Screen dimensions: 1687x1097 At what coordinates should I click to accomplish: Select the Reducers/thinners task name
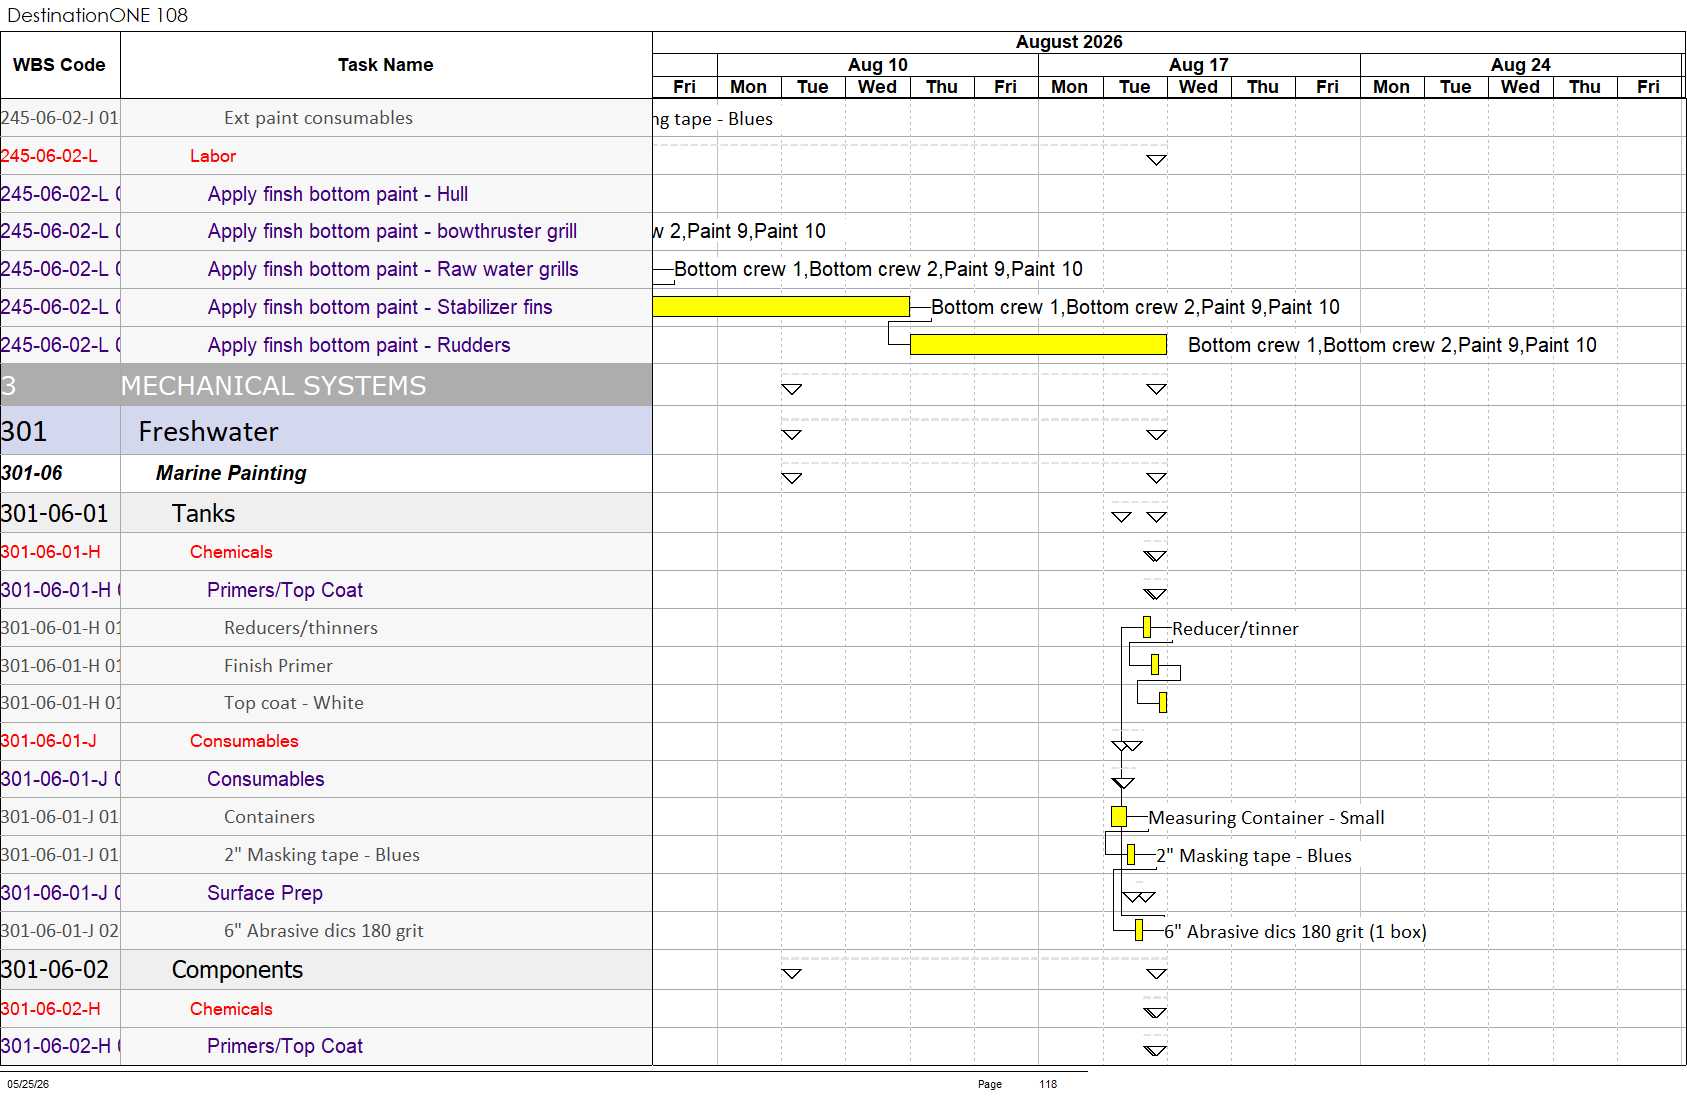[x=301, y=628]
